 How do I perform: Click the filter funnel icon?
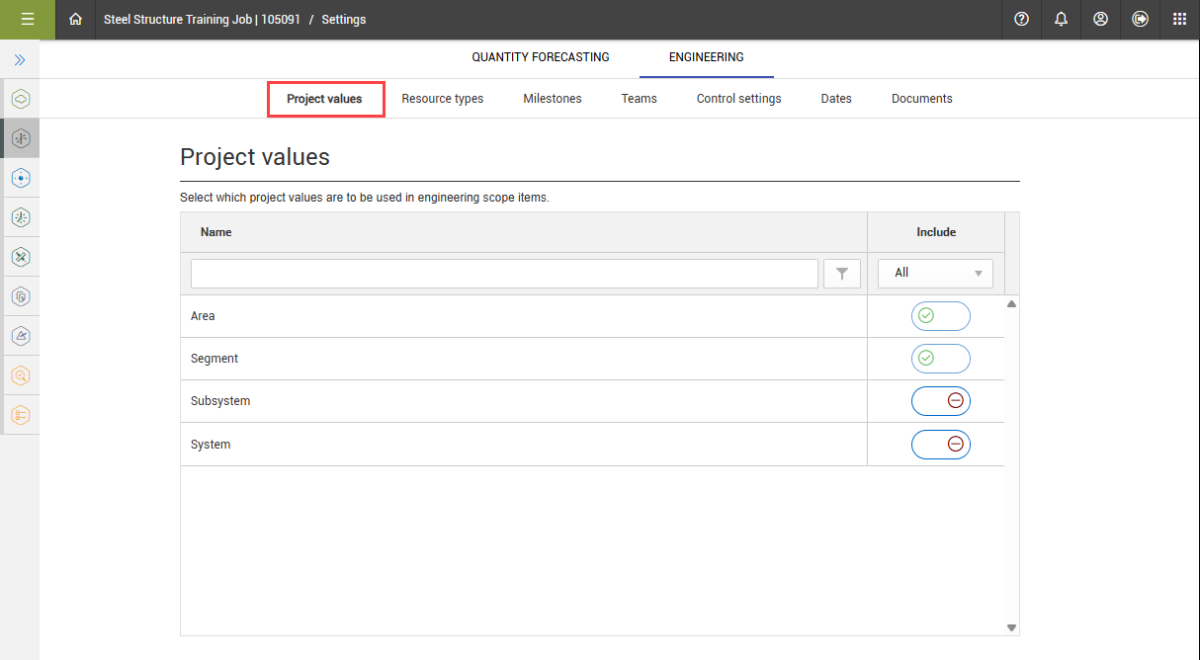point(842,273)
